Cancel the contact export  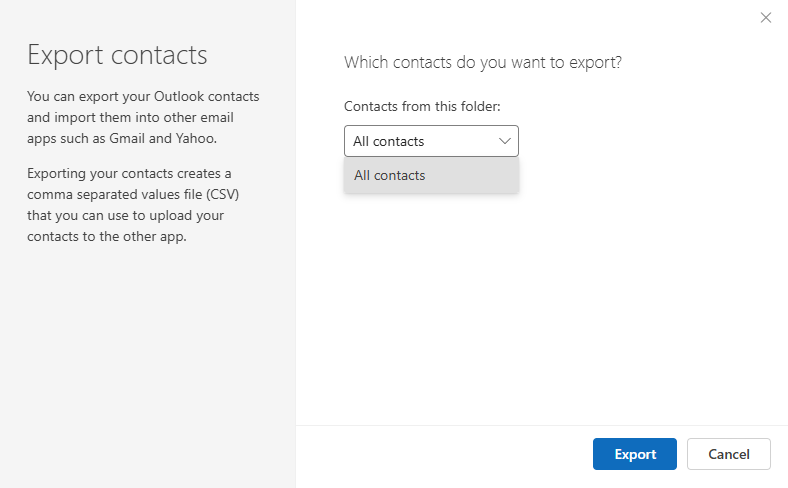728,454
